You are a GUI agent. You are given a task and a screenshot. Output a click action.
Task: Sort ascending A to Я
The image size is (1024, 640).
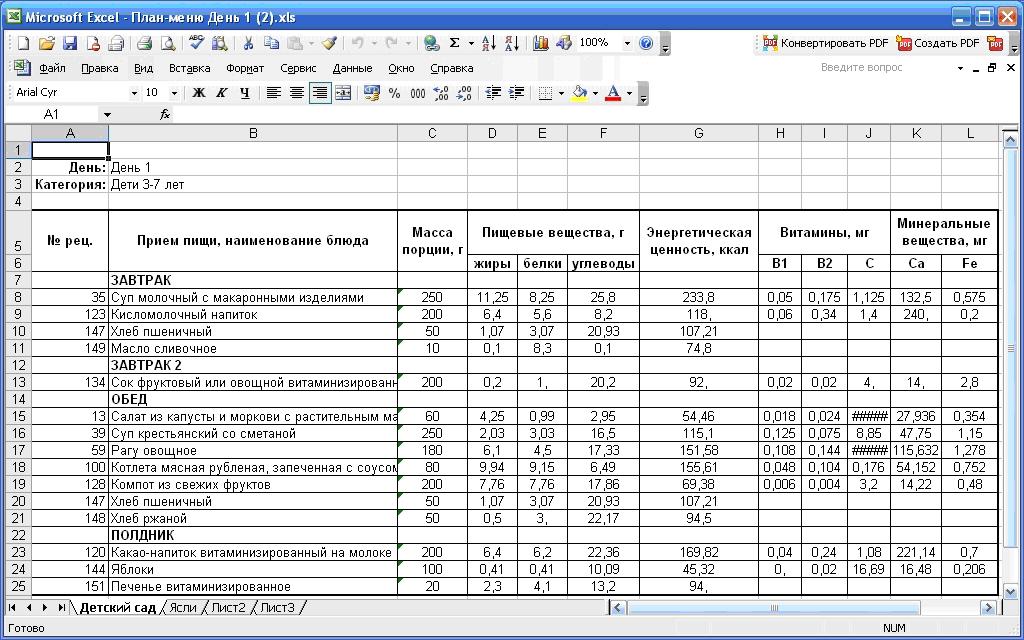tap(488, 44)
